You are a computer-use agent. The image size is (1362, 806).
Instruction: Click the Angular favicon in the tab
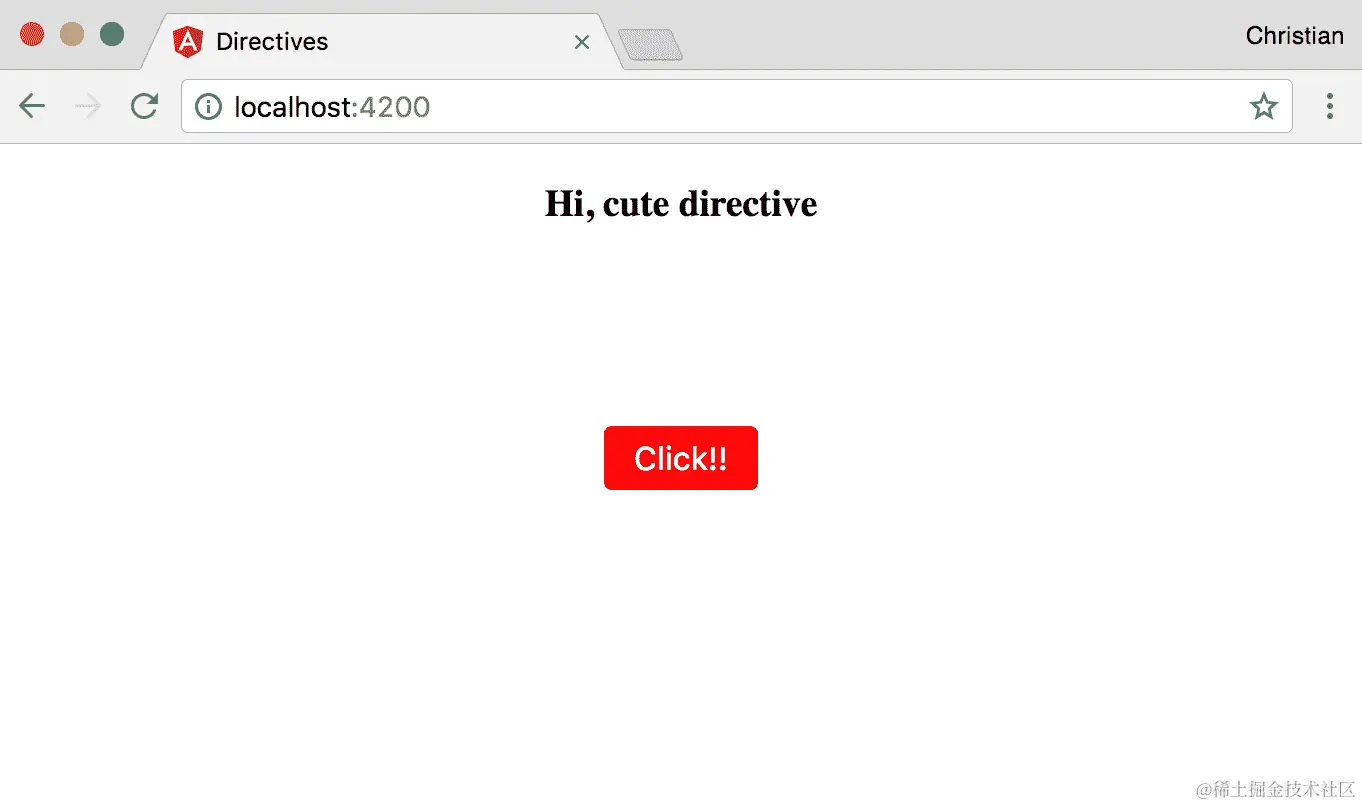tap(187, 42)
